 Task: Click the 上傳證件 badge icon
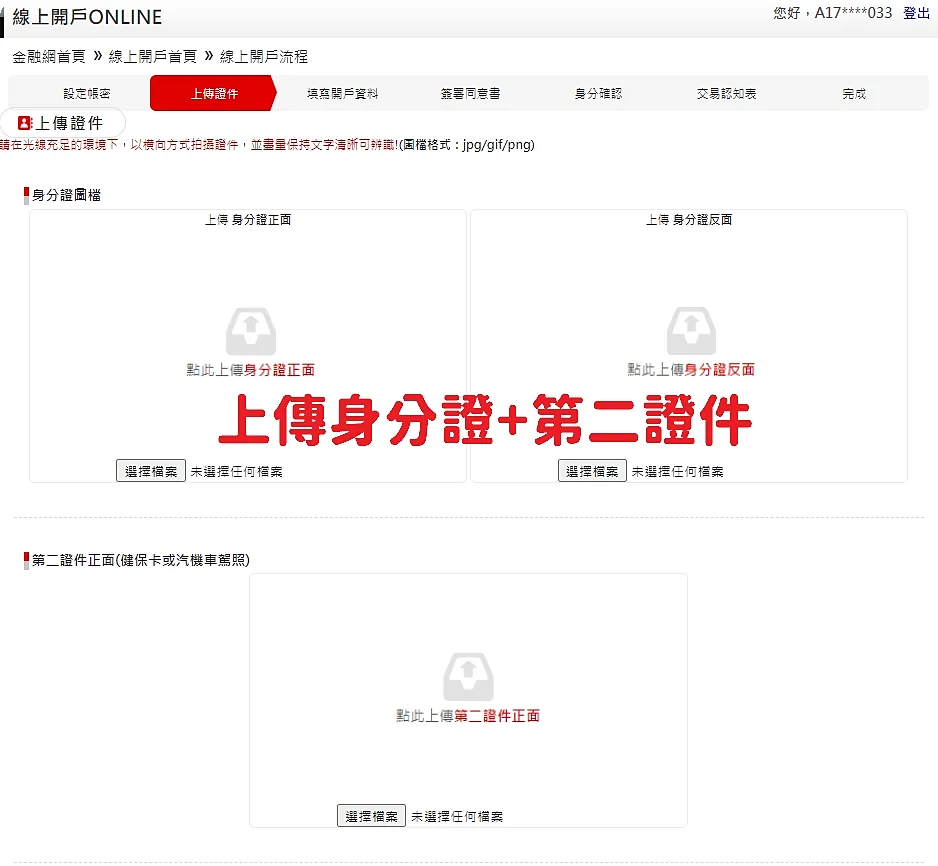click(x=26, y=121)
